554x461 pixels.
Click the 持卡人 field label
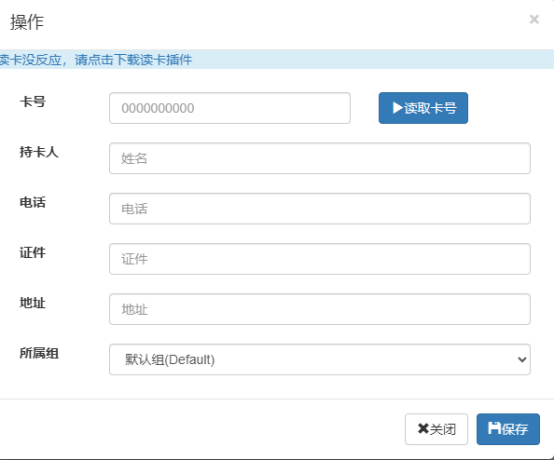coord(39,152)
